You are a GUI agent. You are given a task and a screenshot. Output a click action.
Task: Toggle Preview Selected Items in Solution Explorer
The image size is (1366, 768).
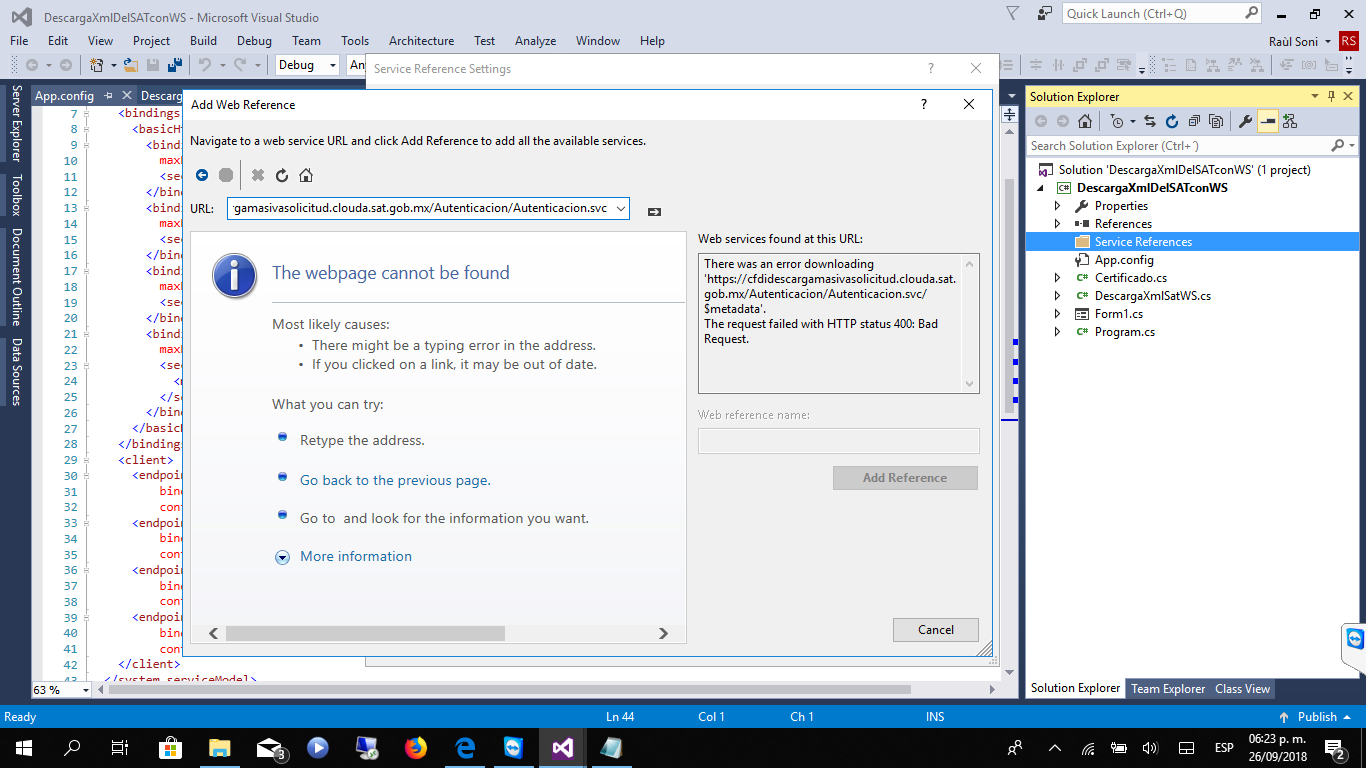tap(1268, 121)
